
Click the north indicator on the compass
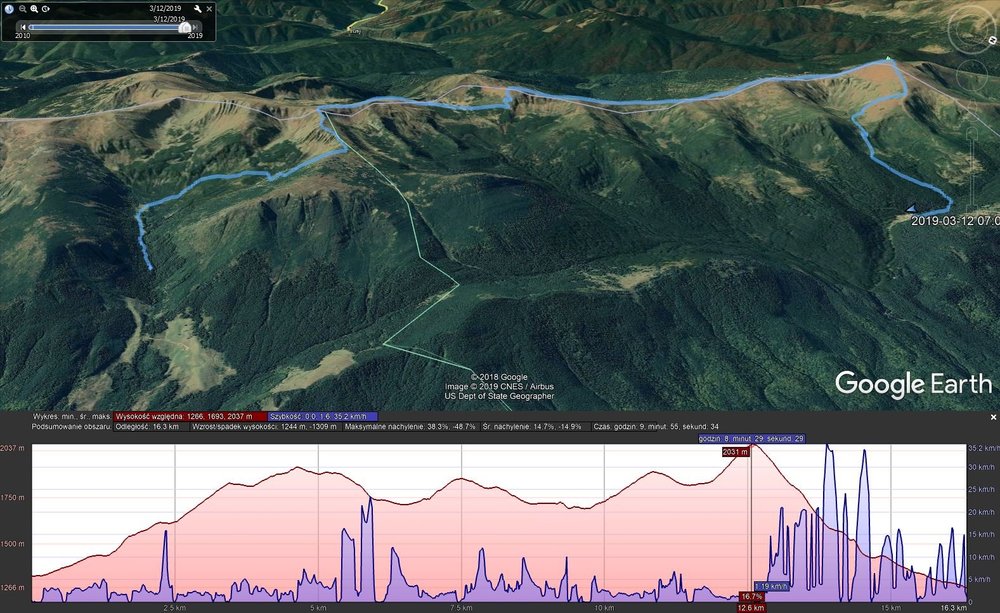[x=993, y=40]
